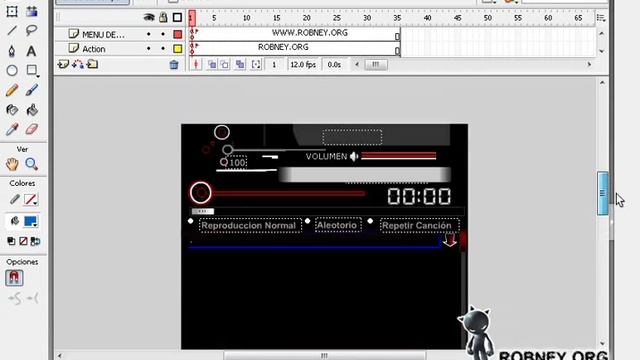This screenshot has width=640, height=360.
Task: Click the red down arrow on stage
Action: [x=450, y=239]
